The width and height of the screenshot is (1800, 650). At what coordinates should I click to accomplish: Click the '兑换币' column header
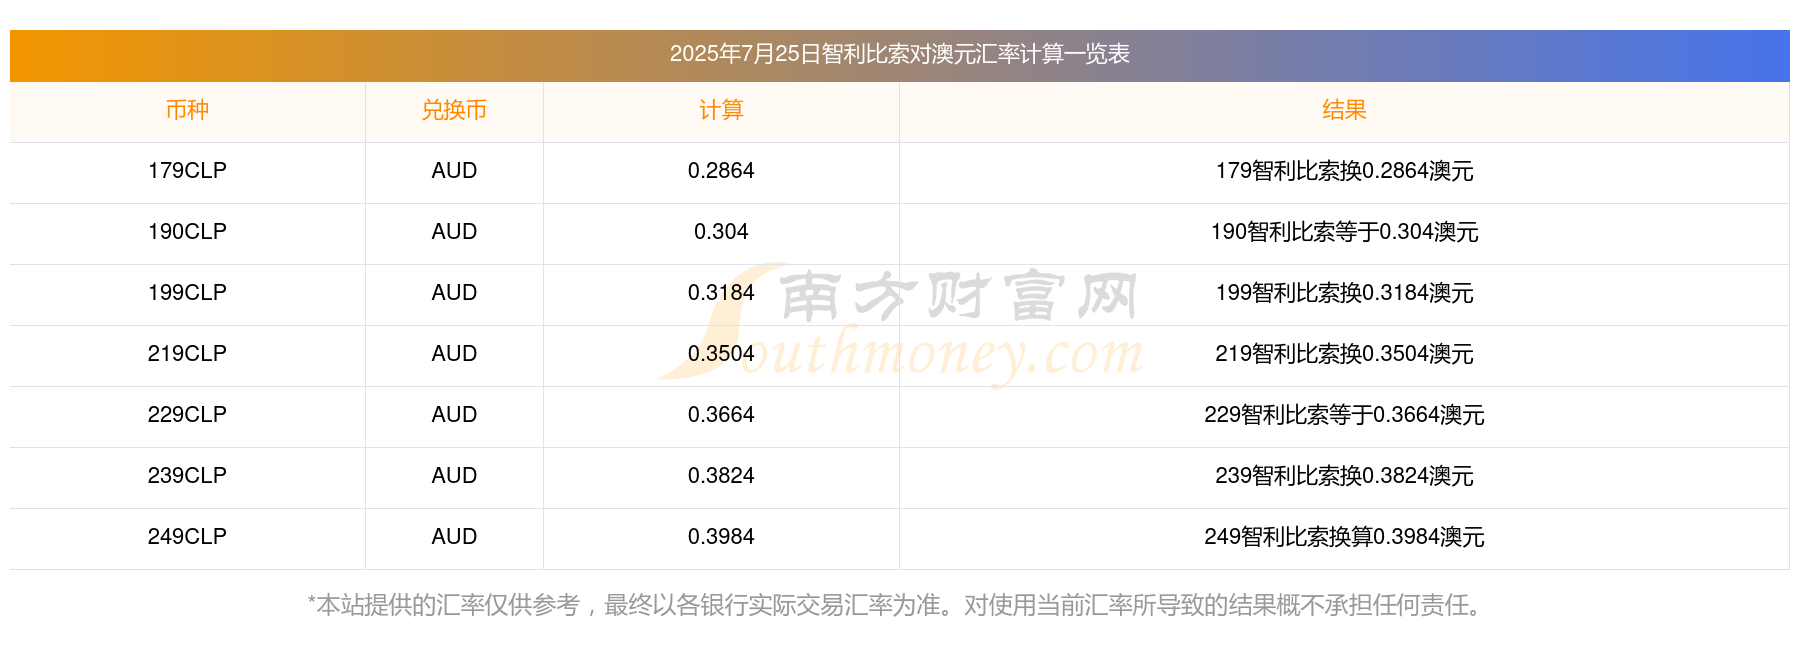coord(454,110)
